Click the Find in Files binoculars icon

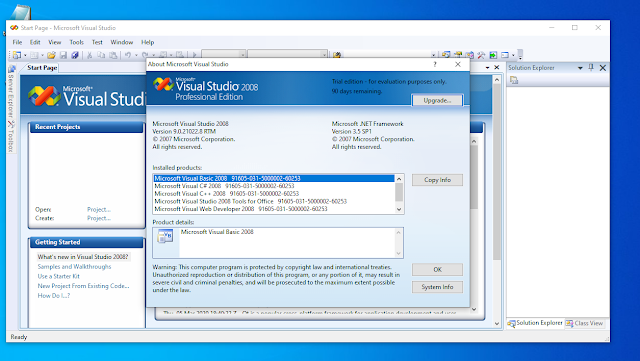pos(337,55)
